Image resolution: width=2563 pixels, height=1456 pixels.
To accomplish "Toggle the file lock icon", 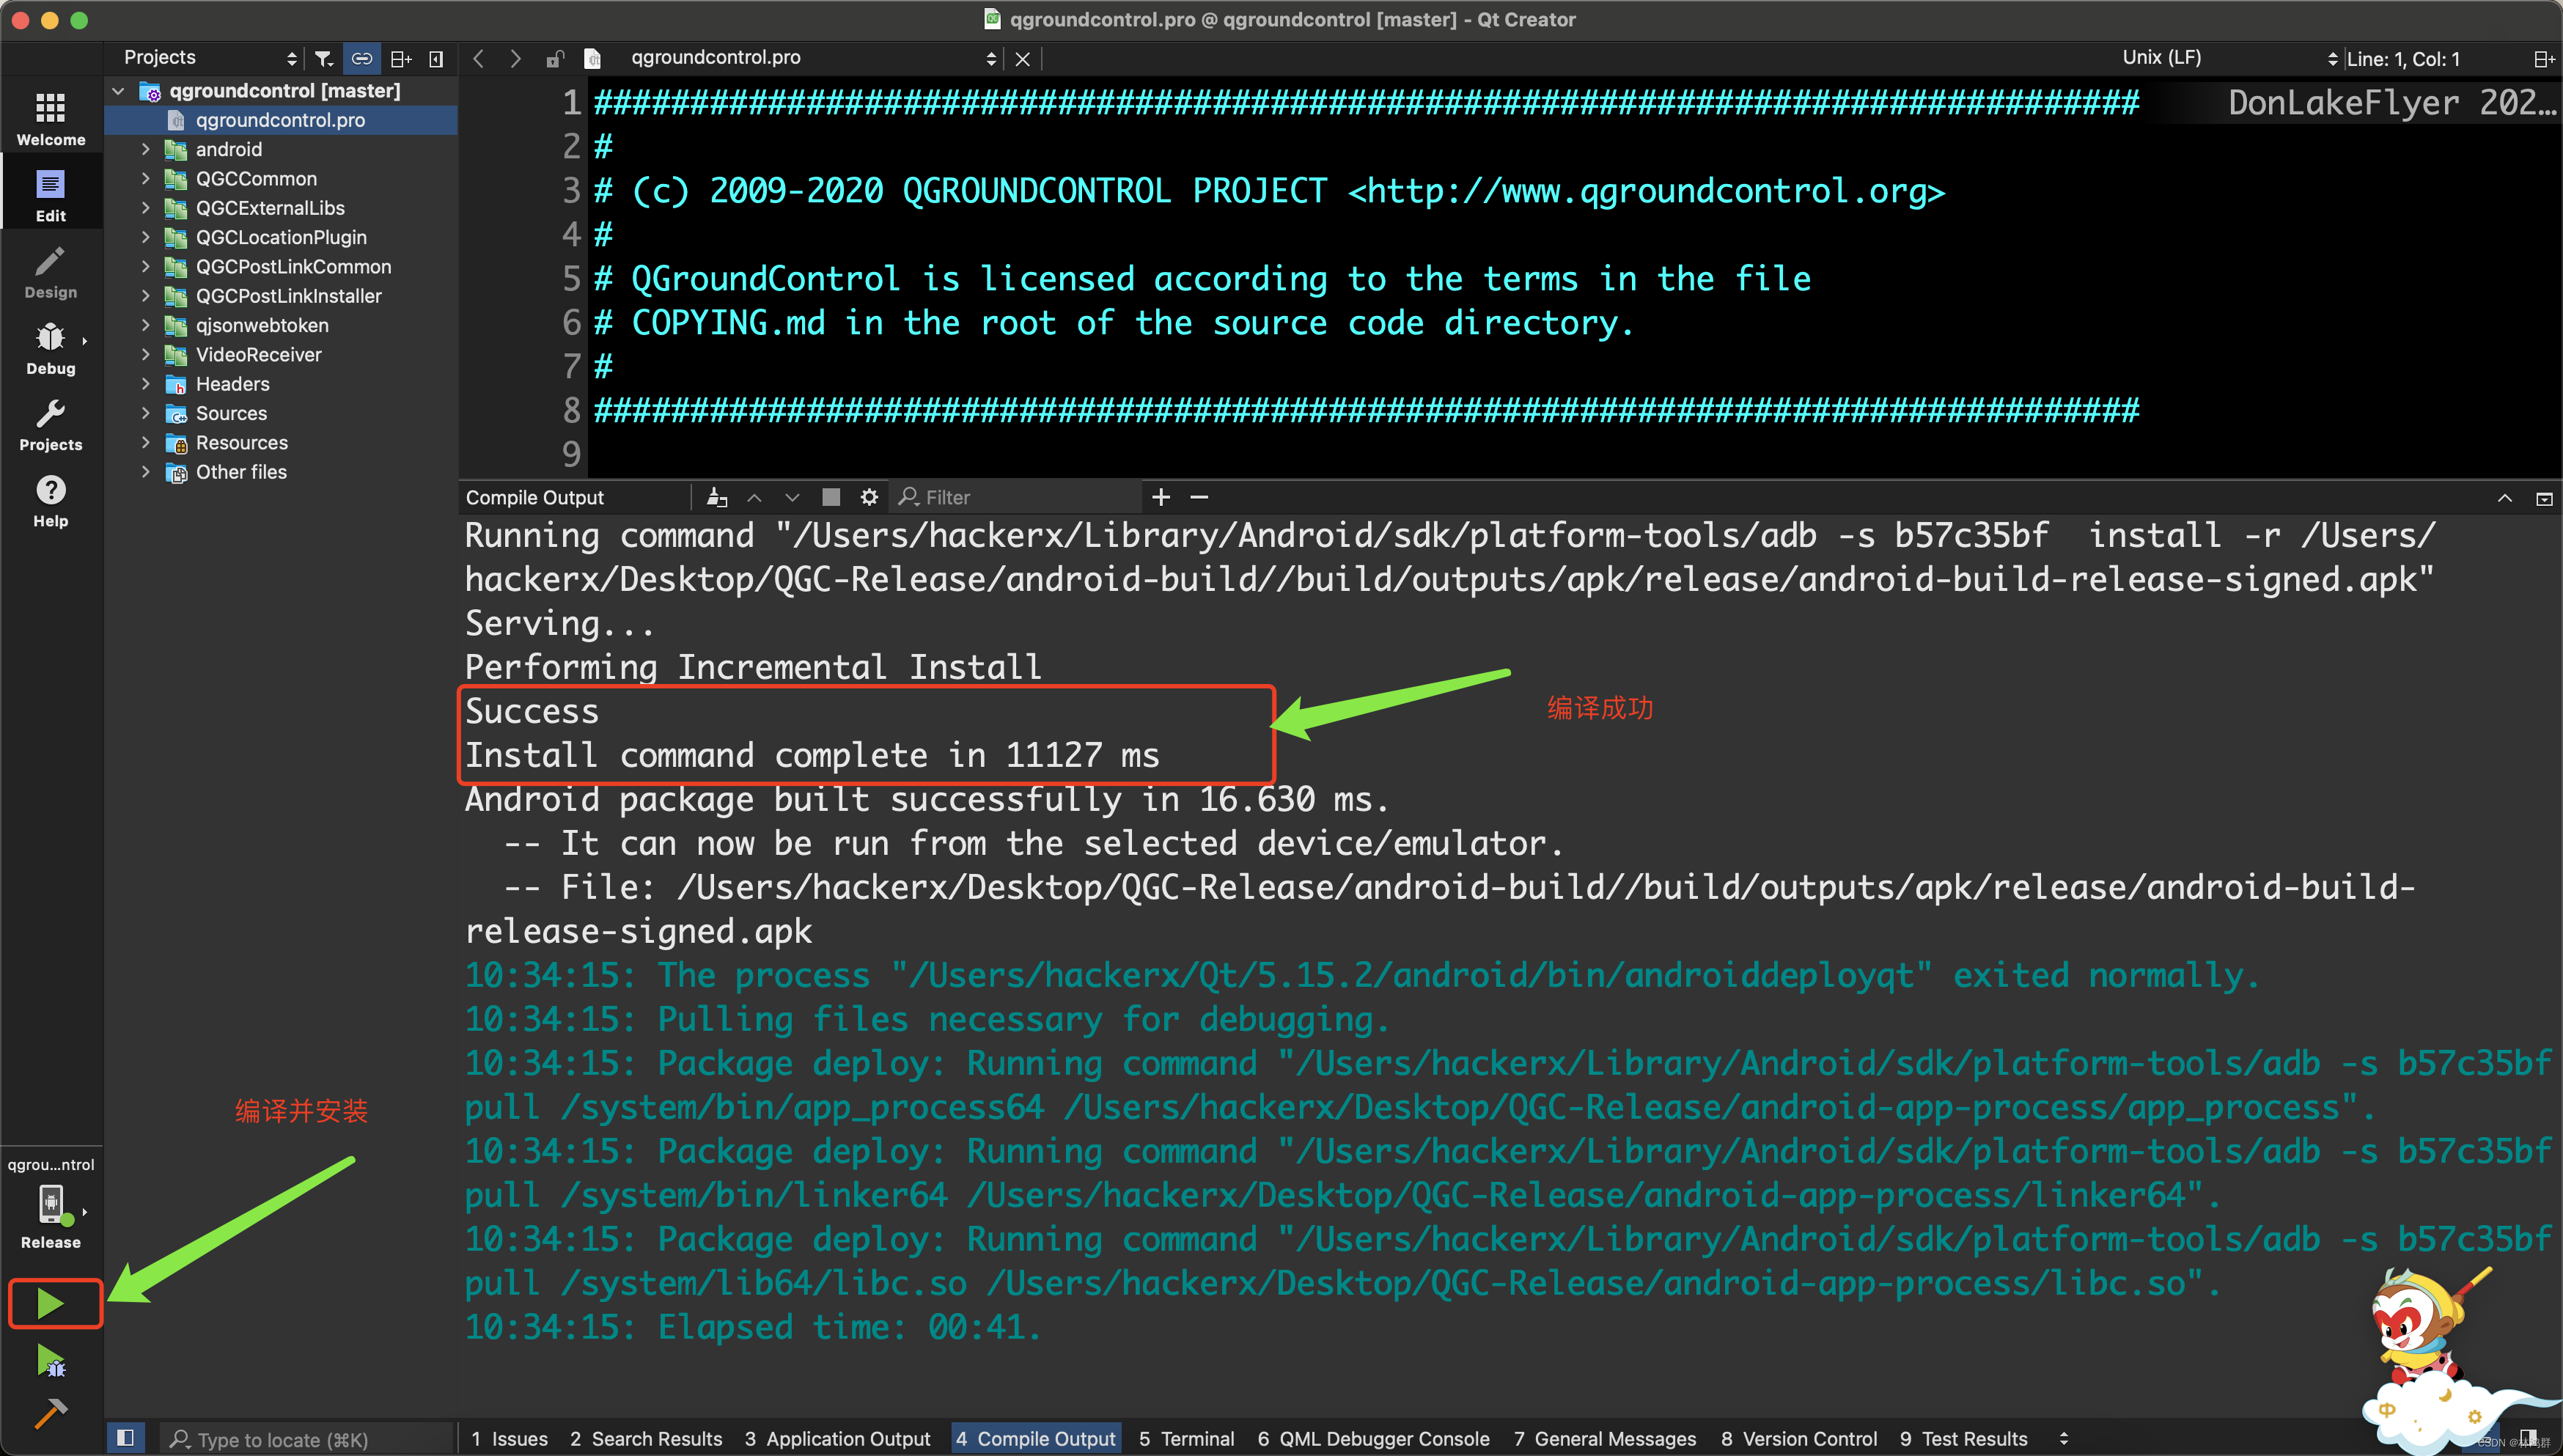I will tap(555, 58).
